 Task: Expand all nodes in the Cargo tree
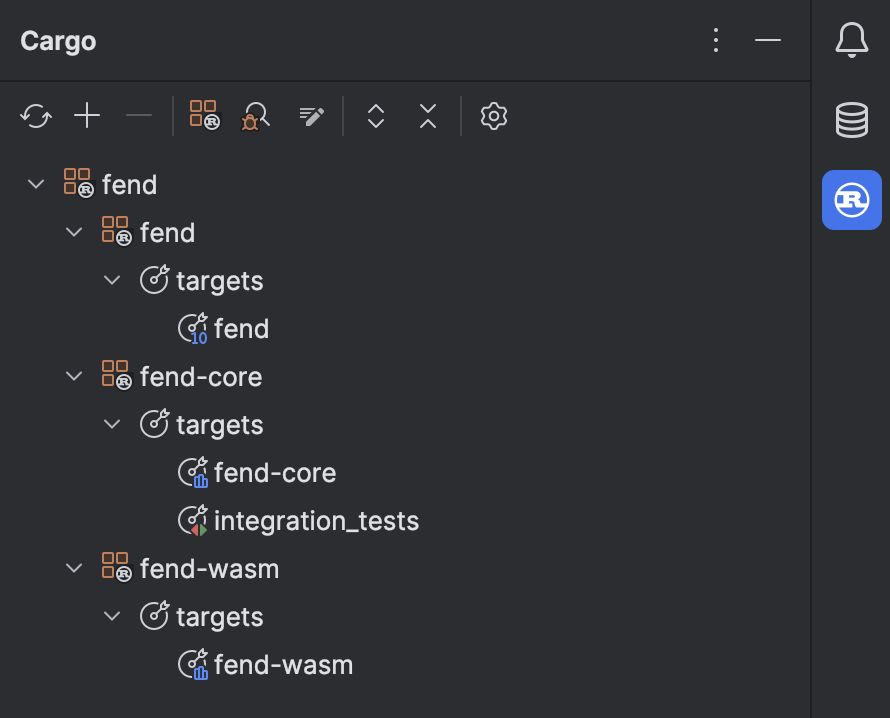(375, 116)
